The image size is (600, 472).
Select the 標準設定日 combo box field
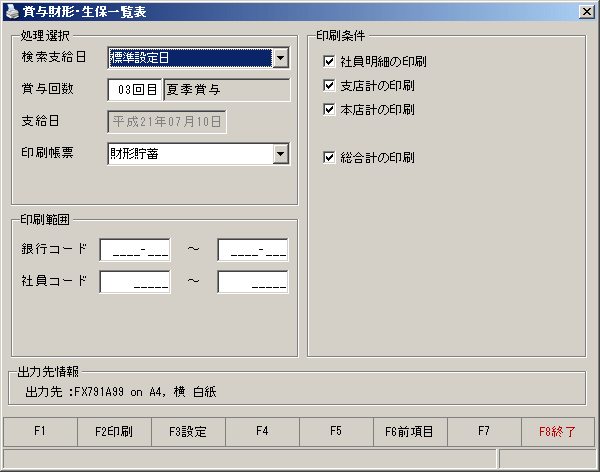pyautogui.click(x=191, y=58)
